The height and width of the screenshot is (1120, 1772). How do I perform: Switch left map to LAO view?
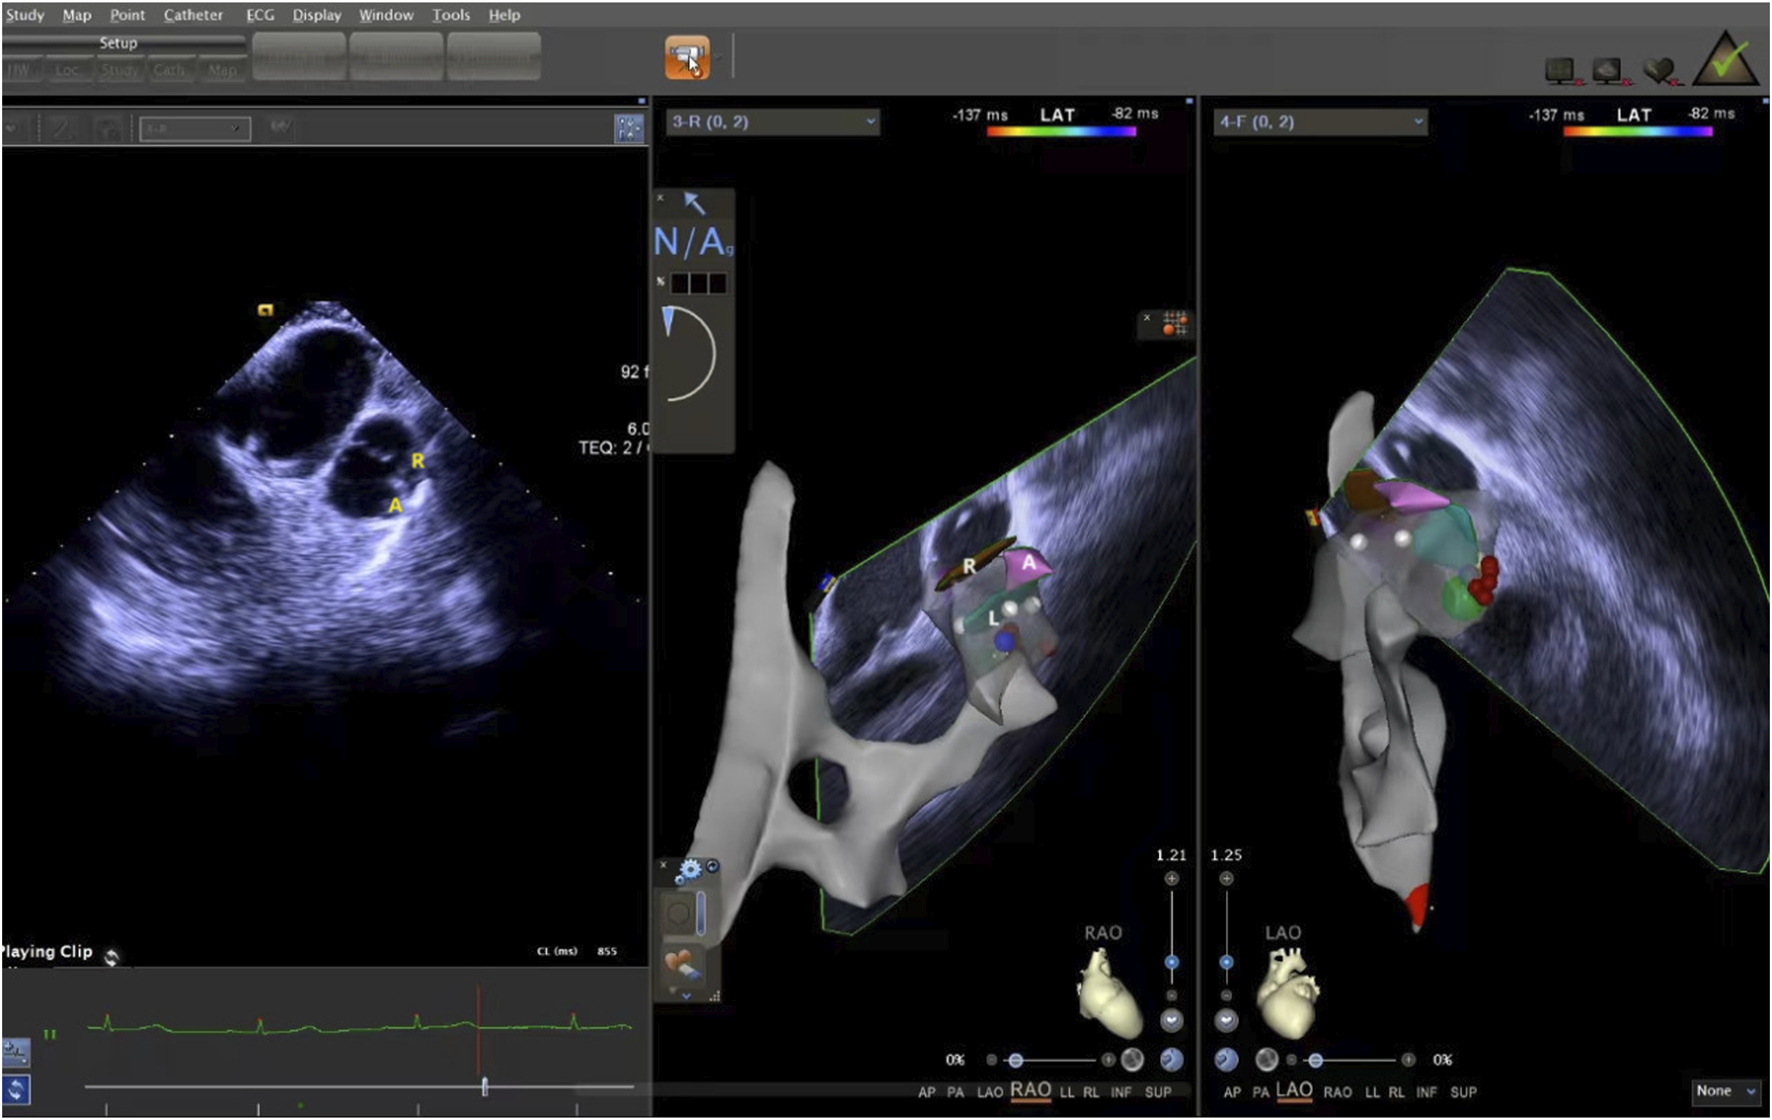989,1092
